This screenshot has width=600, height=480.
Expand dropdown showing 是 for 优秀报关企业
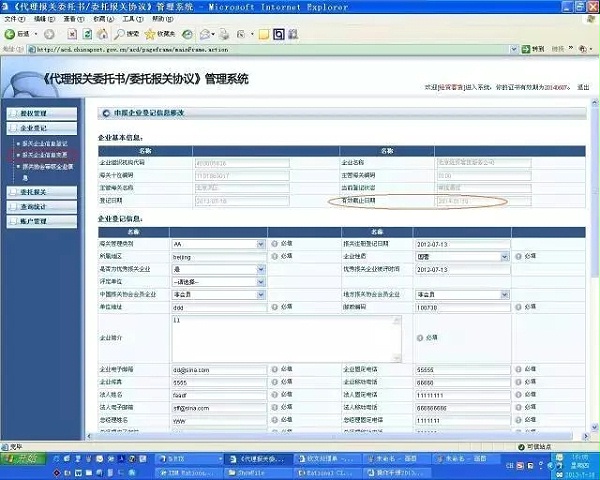click(260, 269)
